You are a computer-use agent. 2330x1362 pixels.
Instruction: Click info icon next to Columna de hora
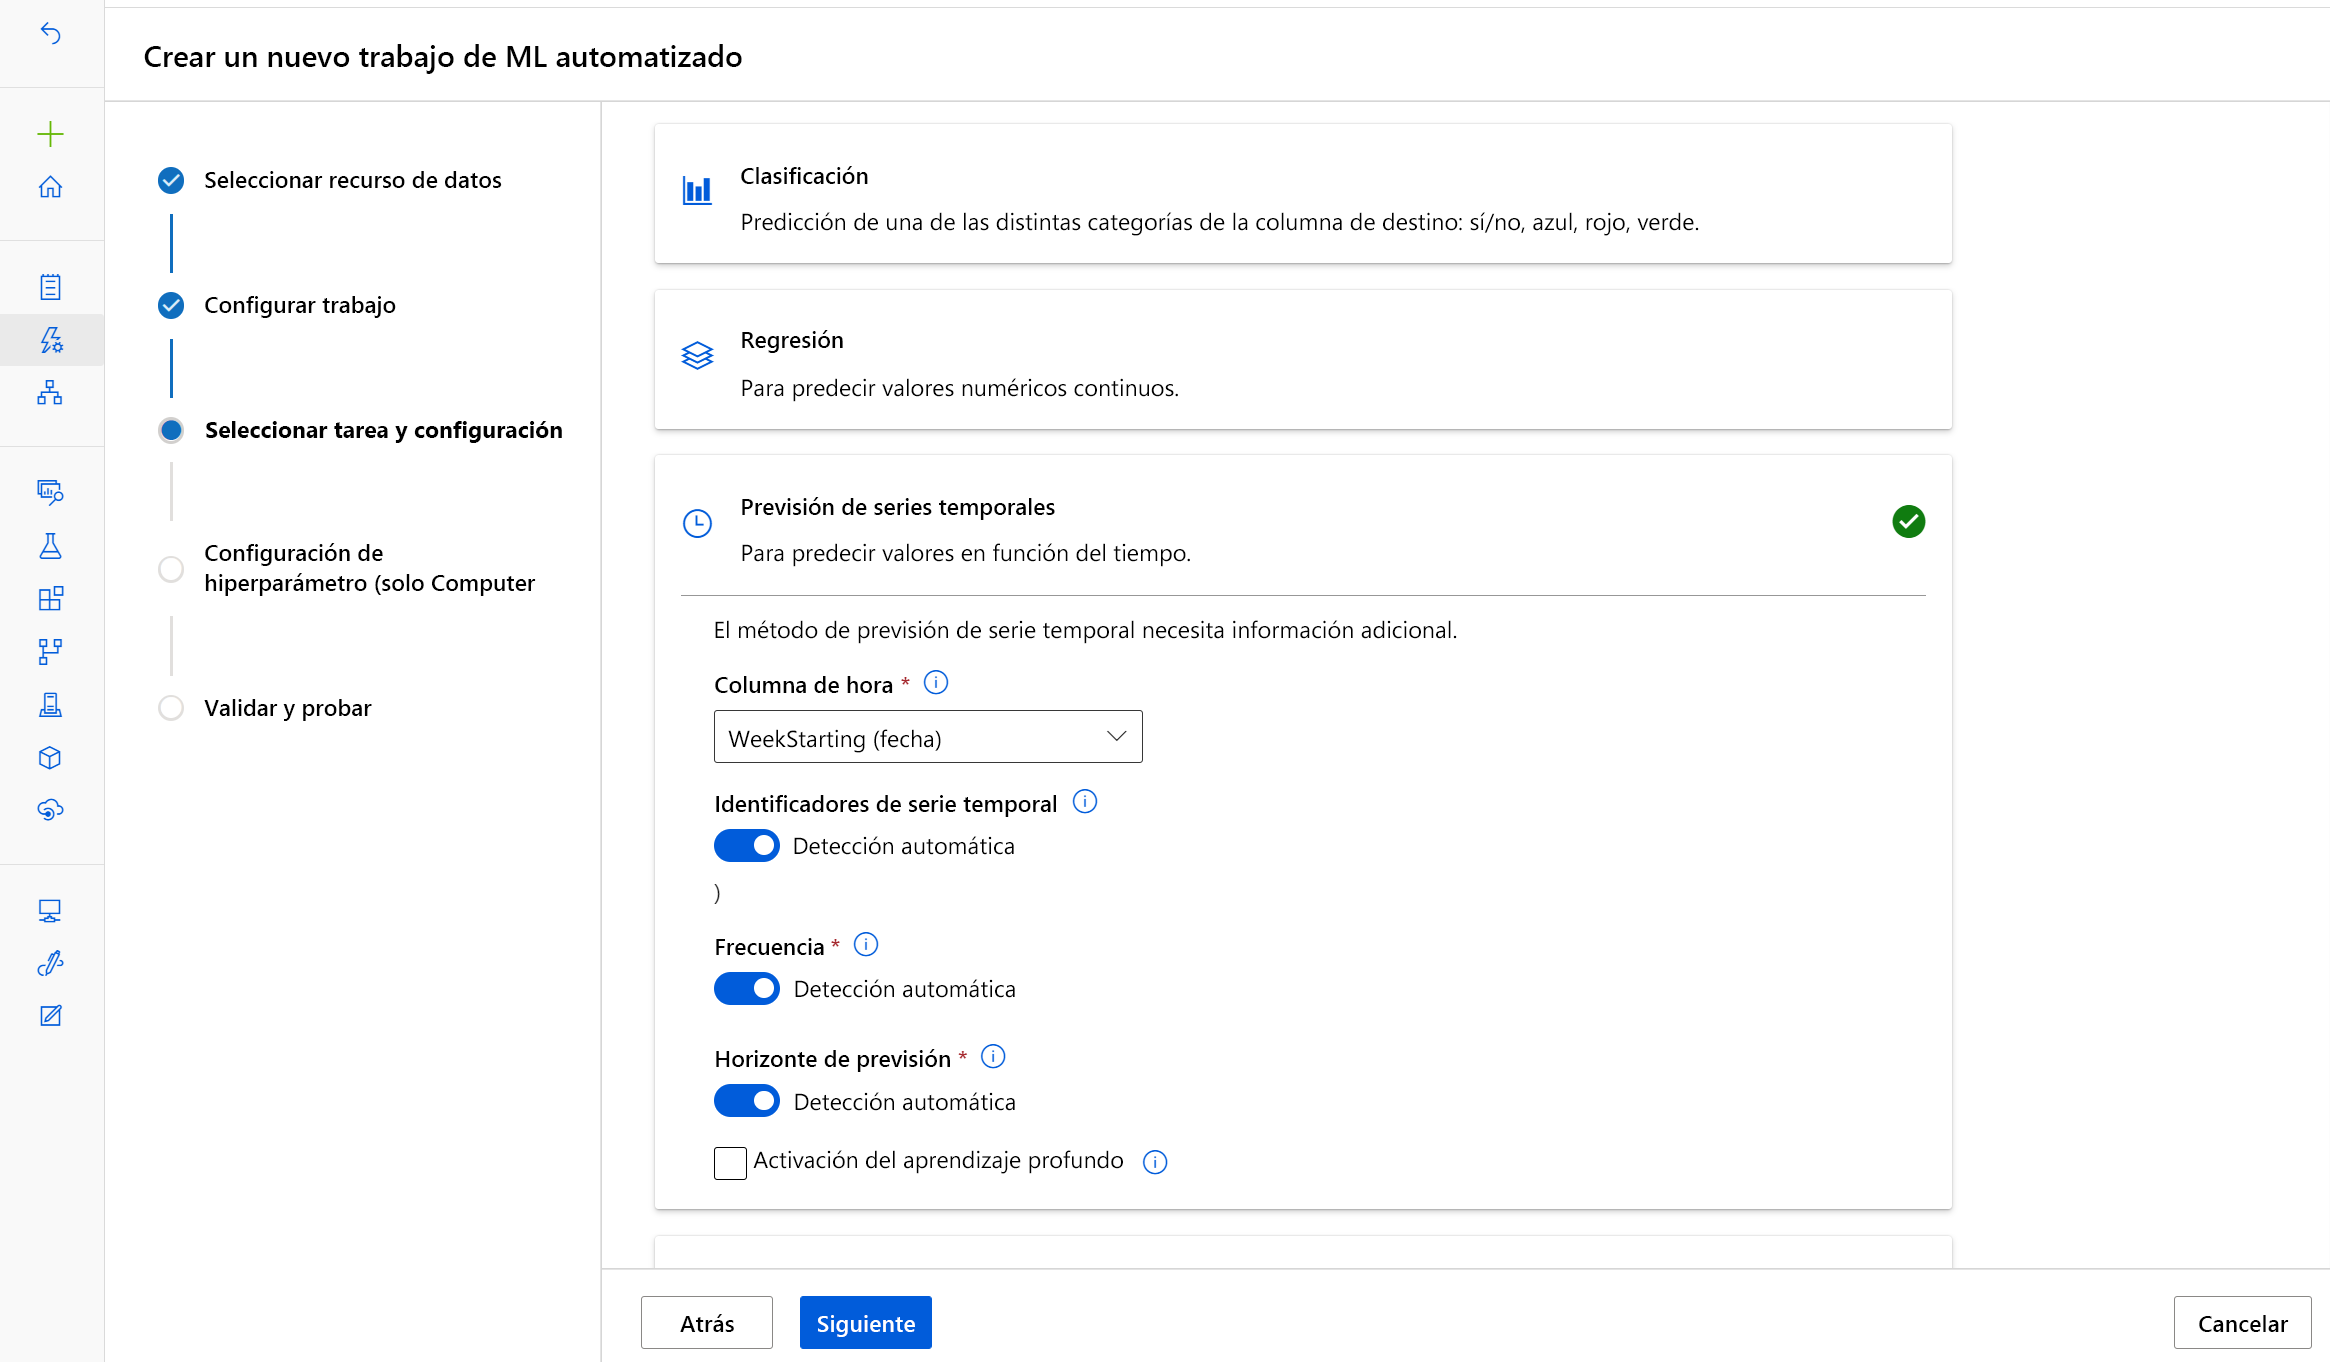coord(936,682)
